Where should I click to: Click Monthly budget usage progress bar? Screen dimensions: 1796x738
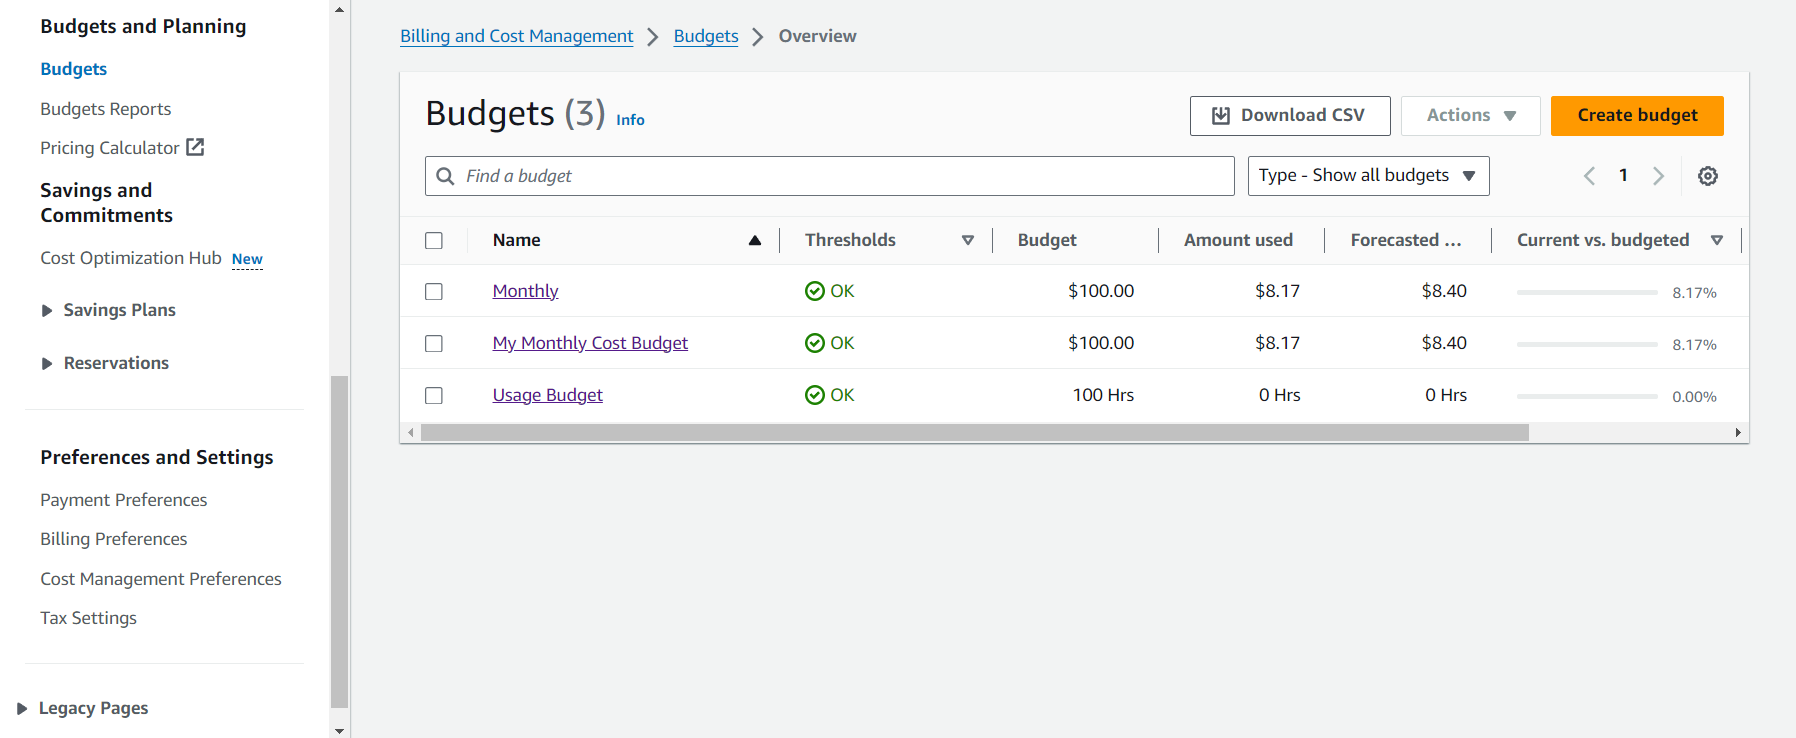tap(1587, 292)
